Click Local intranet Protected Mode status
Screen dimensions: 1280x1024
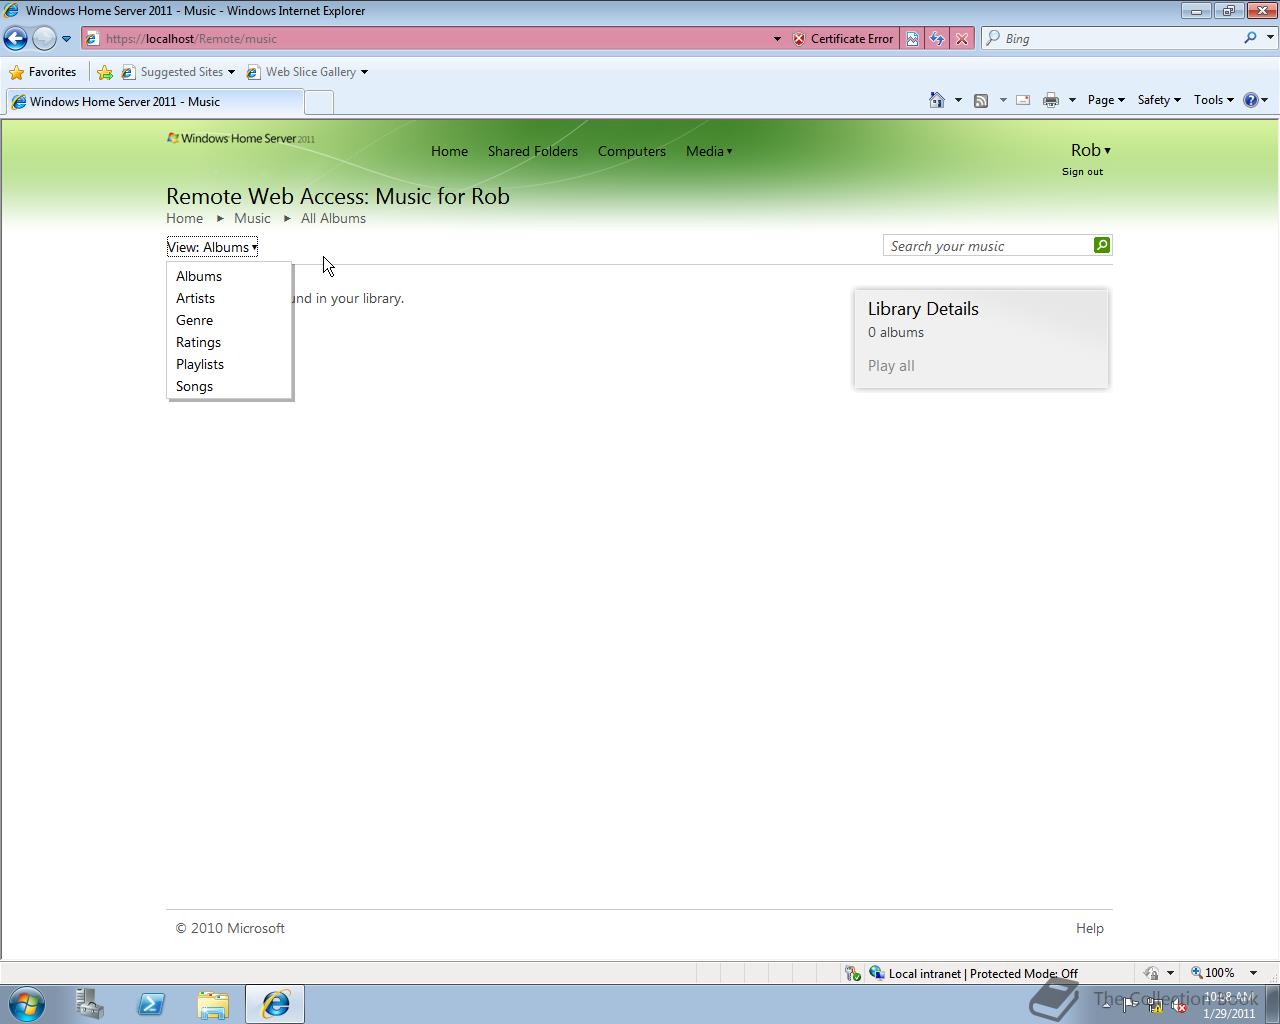973,973
